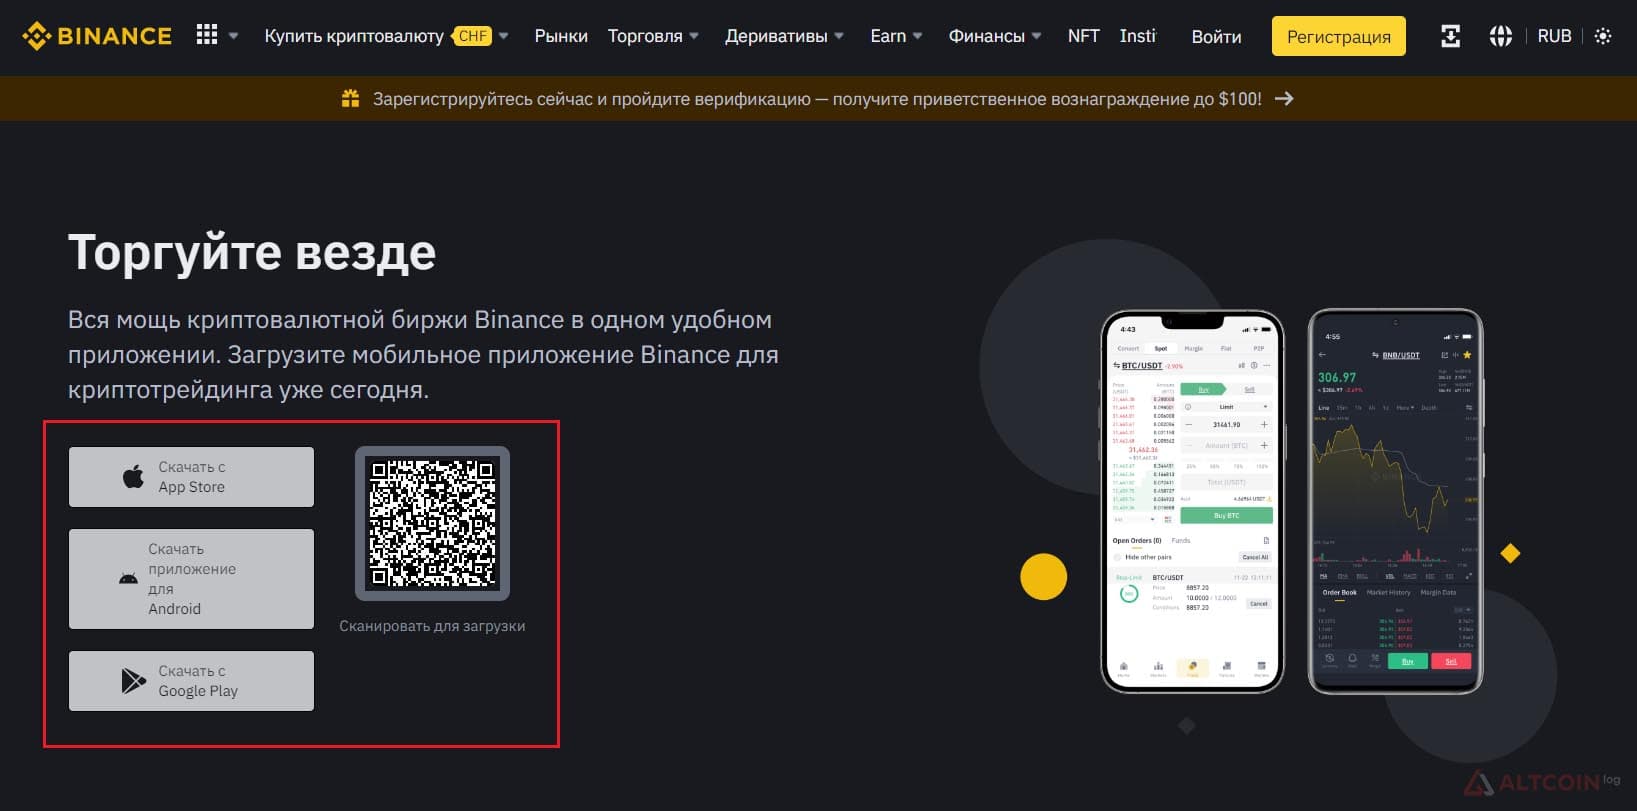This screenshot has height=811, width=1637.
Task: Open the Insti menu item
Action: click(1137, 36)
